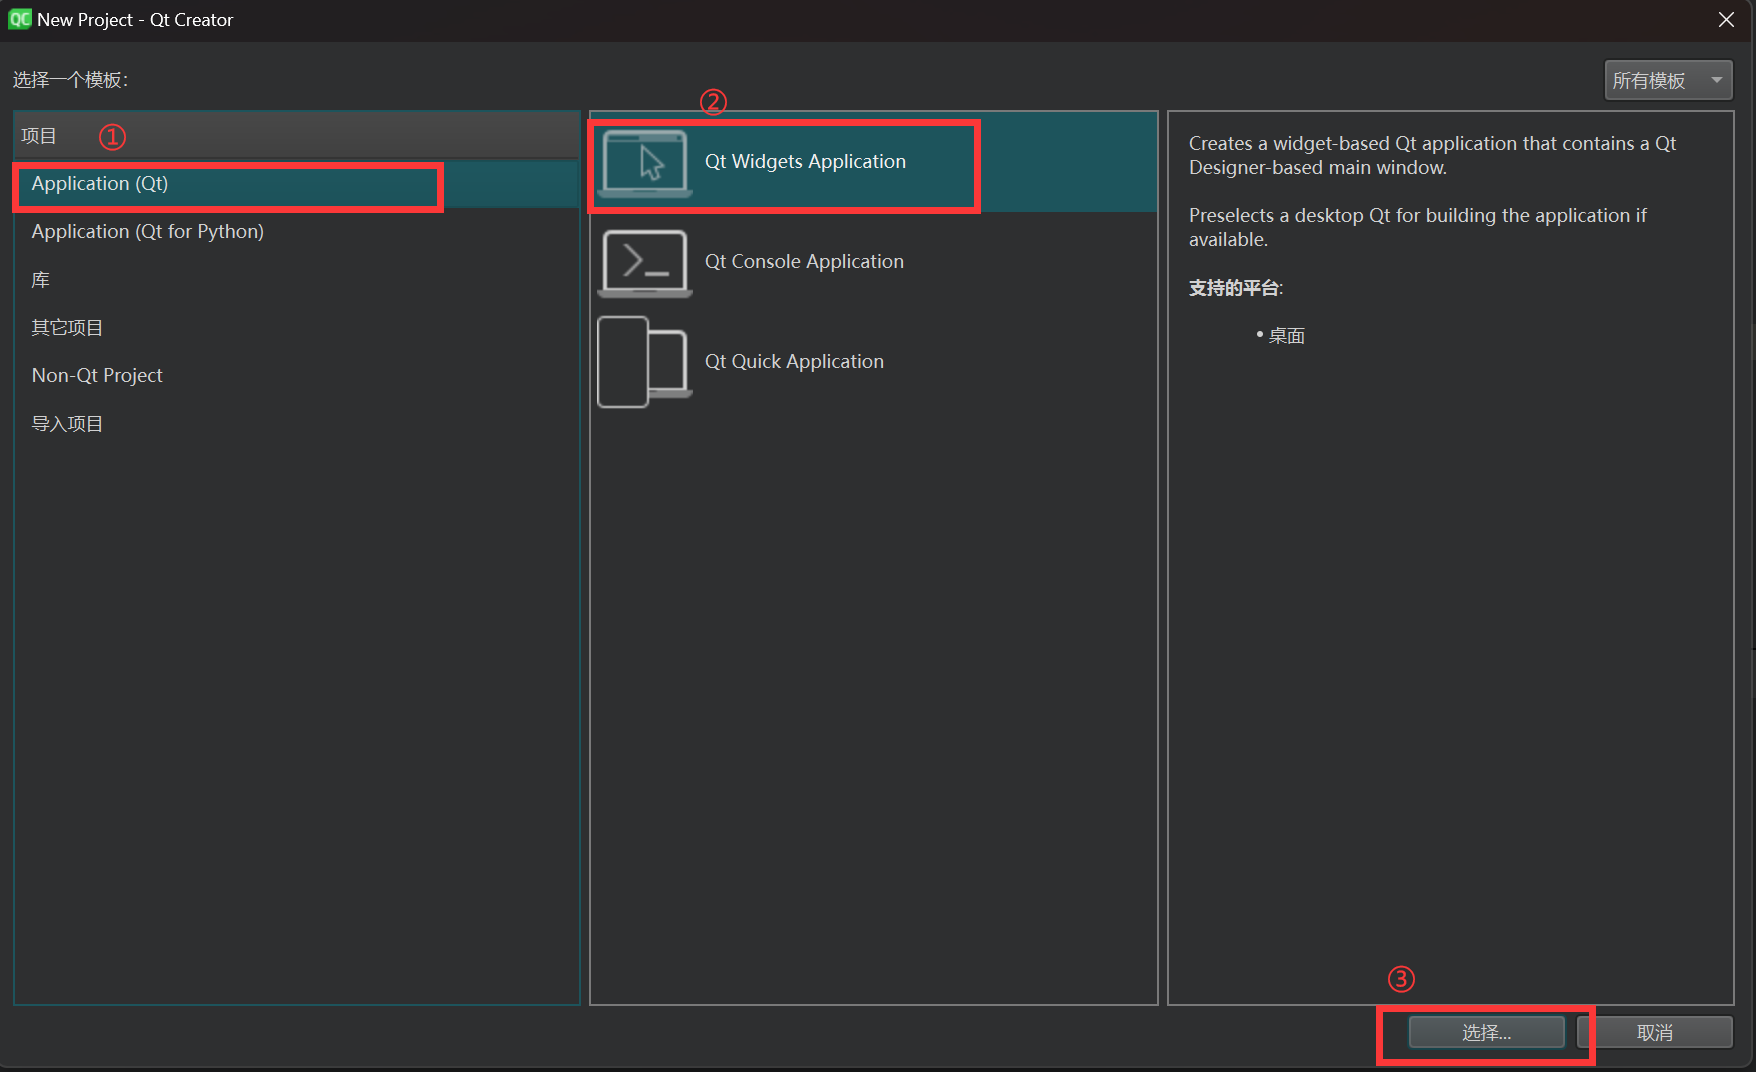Select the 导入项目 category
Image resolution: width=1756 pixels, height=1072 pixels.
(x=67, y=424)
